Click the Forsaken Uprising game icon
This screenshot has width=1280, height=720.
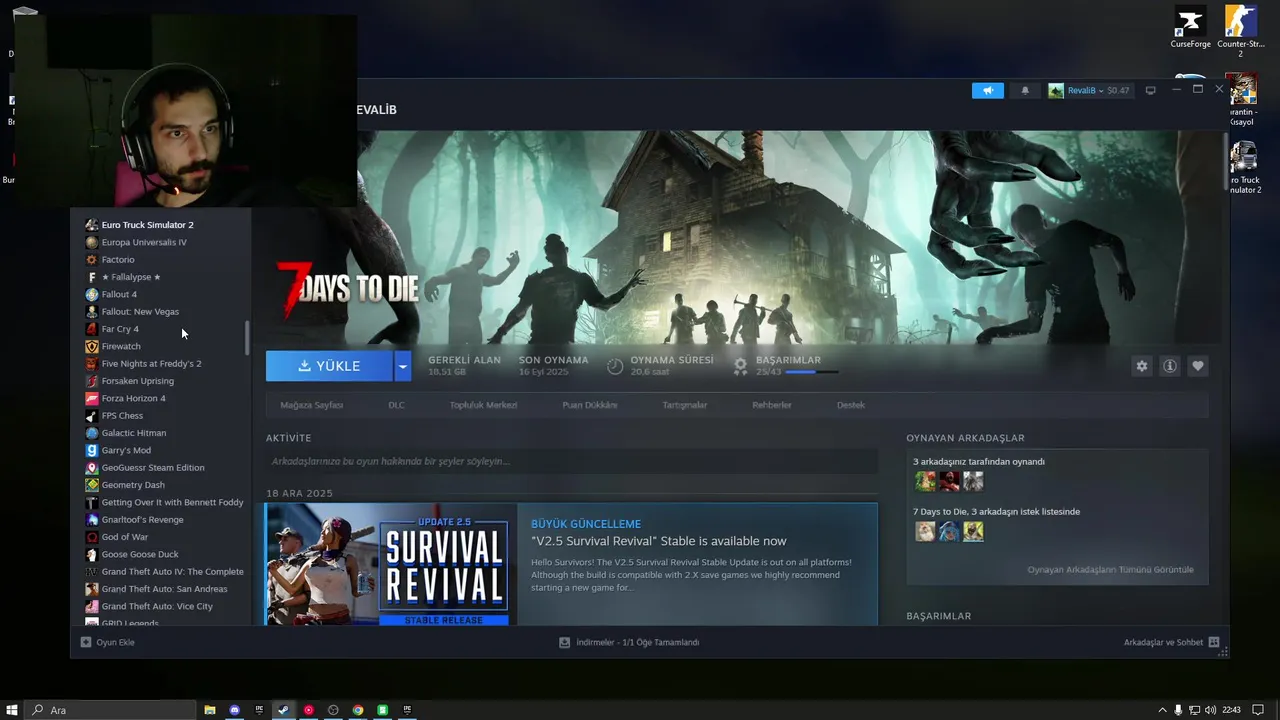click(92, 381)
